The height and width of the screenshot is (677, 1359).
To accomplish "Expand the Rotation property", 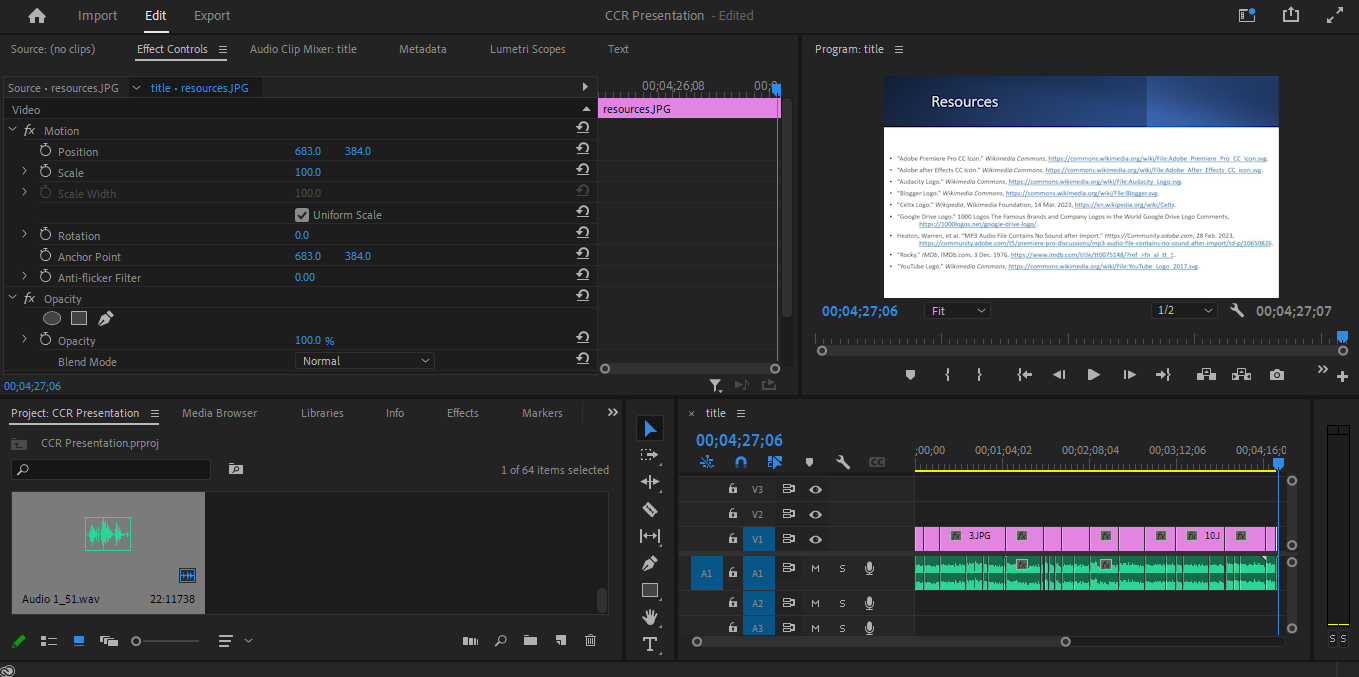I will [25, 234].
